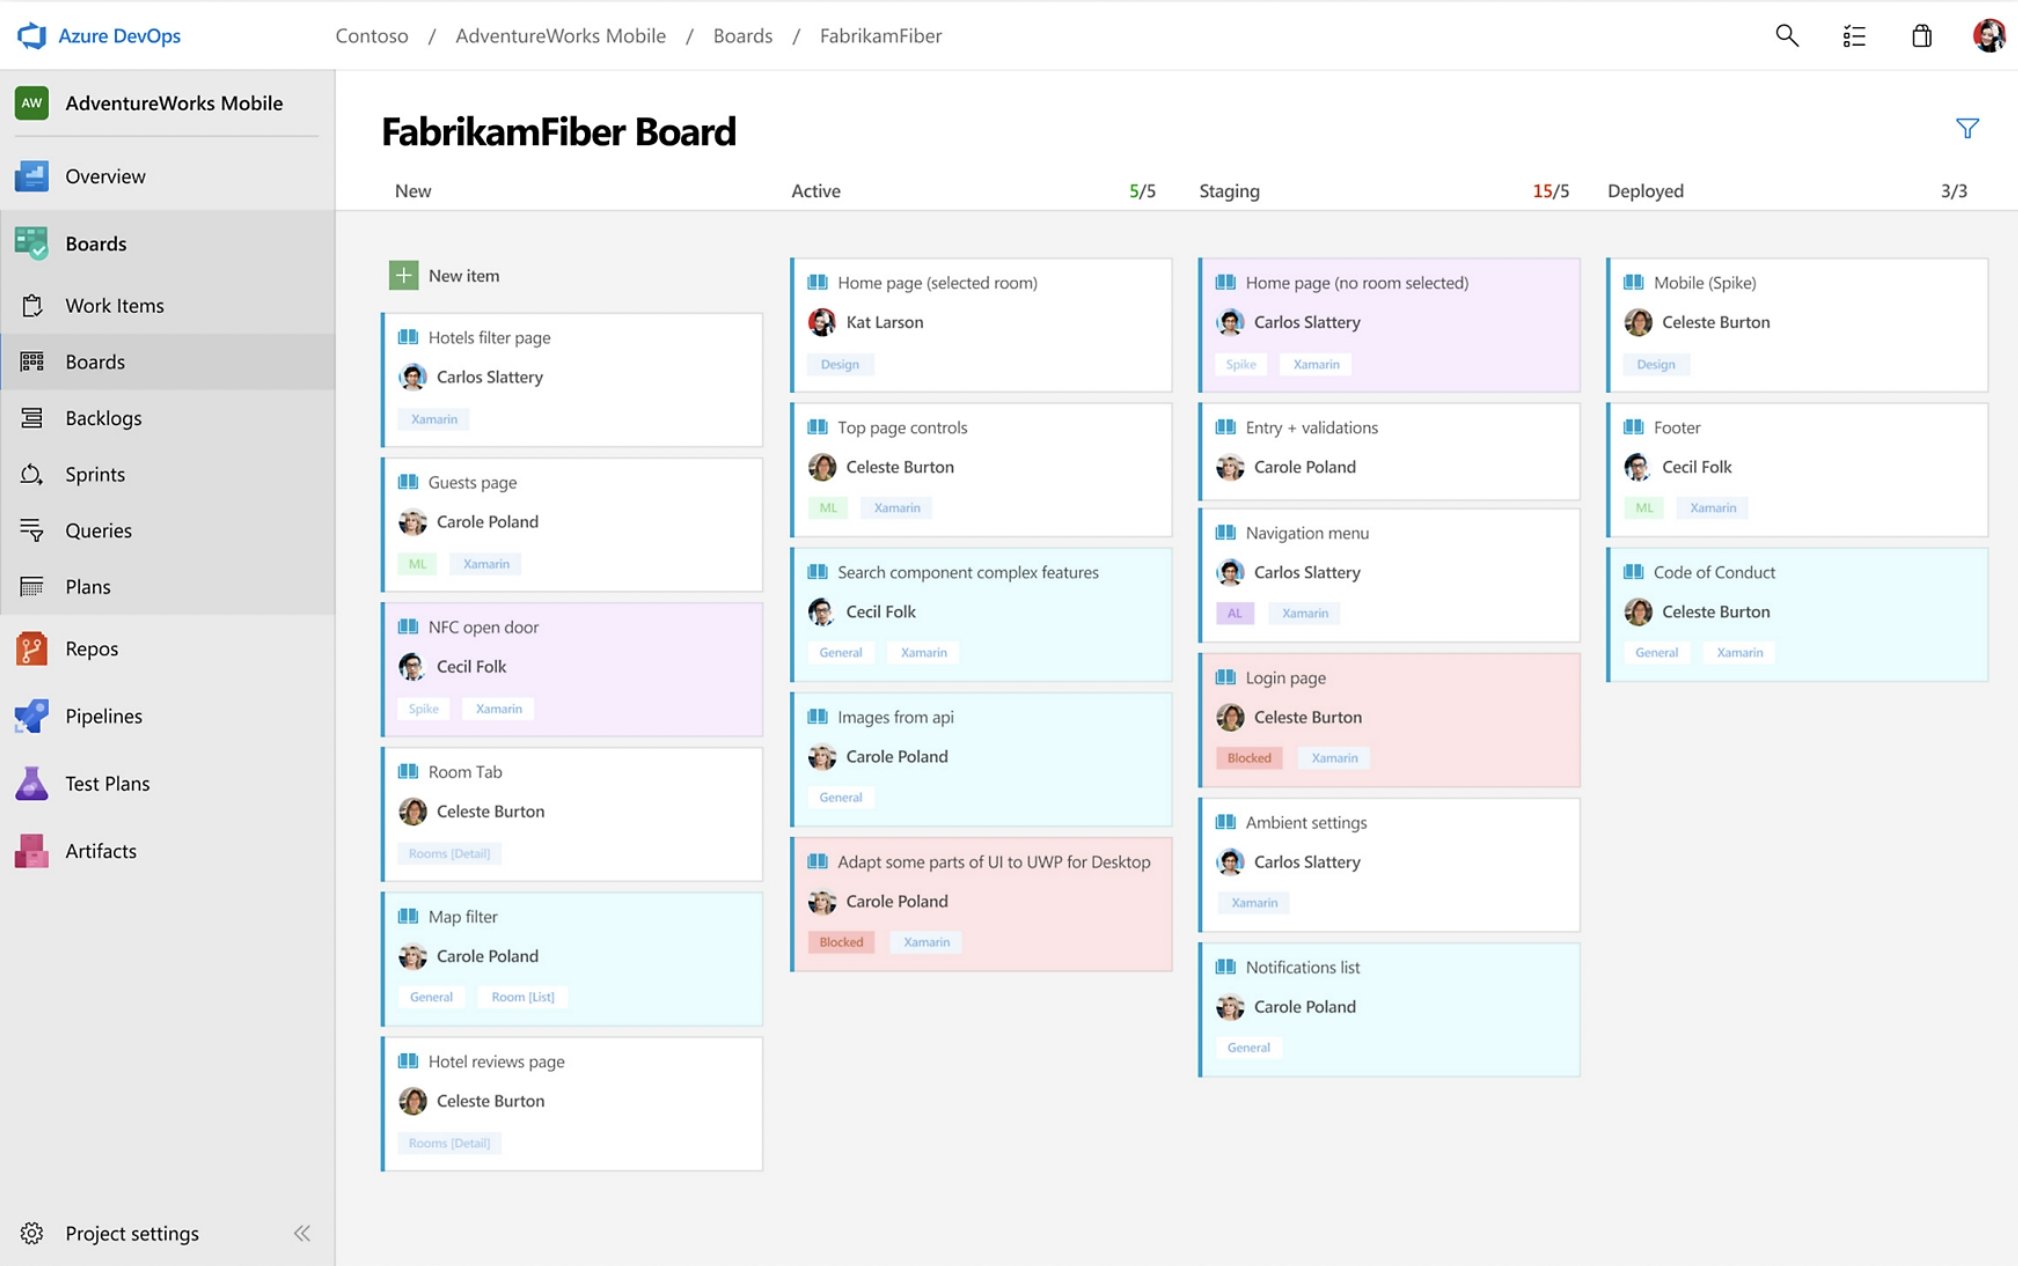Screen dimensions: 2018x1266
Task: Open Project settings
Action: [x=131, y=1233]
